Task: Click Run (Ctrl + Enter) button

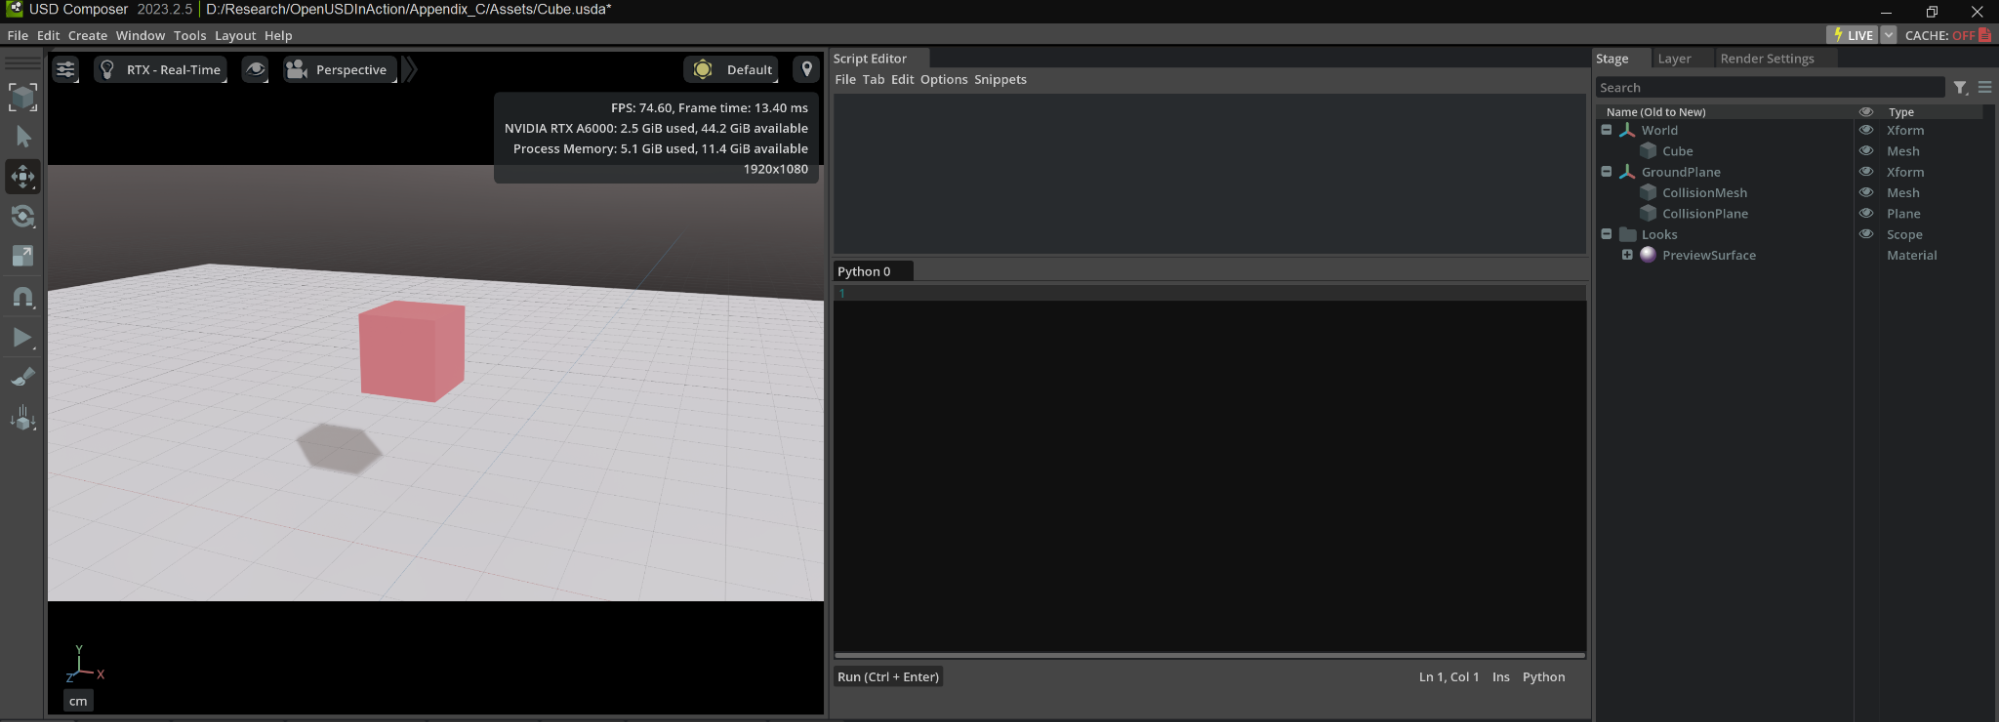Action: click(x=888, y=677)
